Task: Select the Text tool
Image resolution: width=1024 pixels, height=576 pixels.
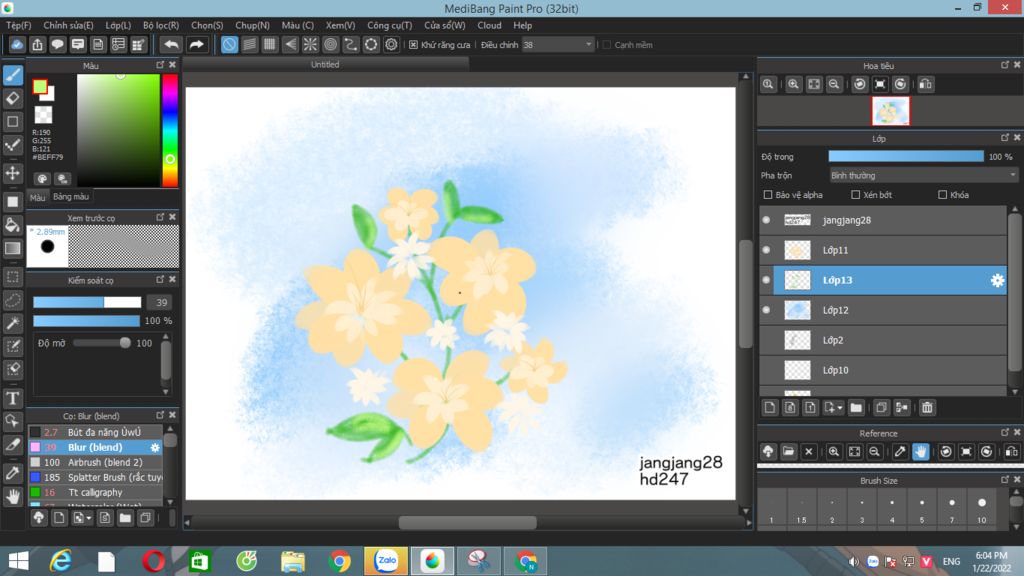Action: [13, 398]
